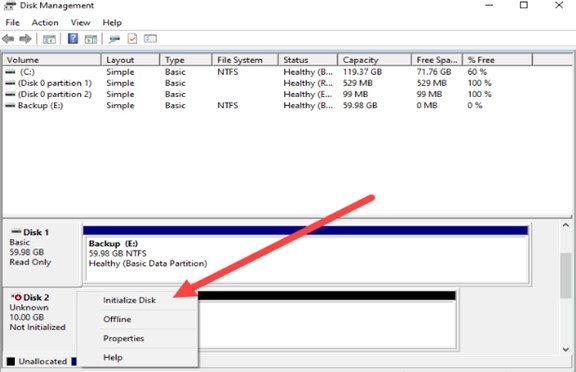This screenshot has height=372, width=576.
Task: Sort by the Type column header
Action: click(x=186, y=60)
